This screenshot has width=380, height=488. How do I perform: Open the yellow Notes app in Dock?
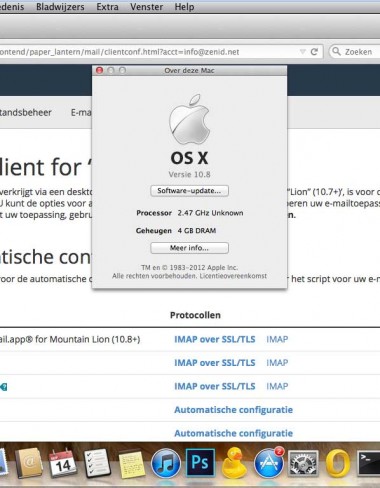132,464
